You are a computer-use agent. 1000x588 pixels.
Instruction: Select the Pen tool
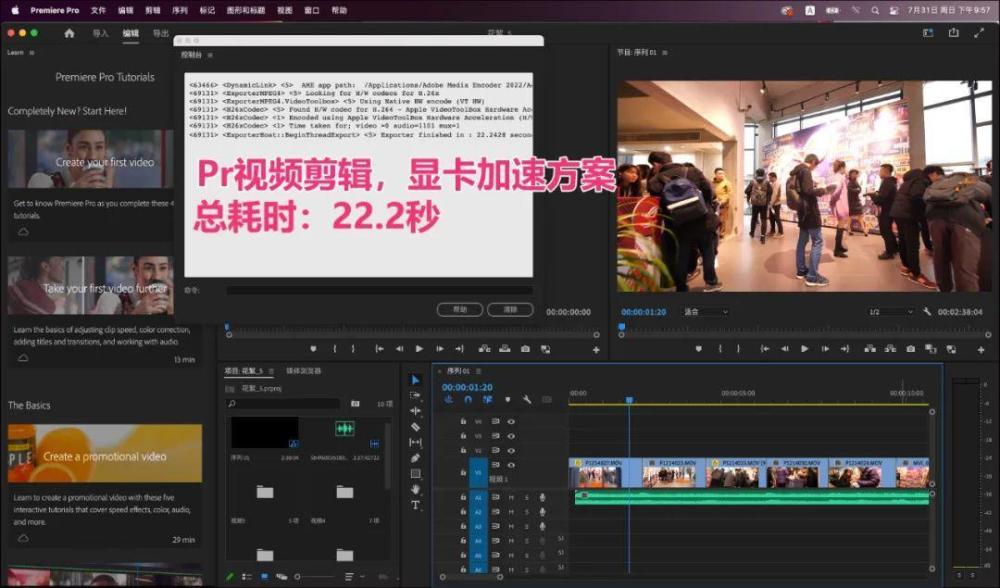click(416, 458)
